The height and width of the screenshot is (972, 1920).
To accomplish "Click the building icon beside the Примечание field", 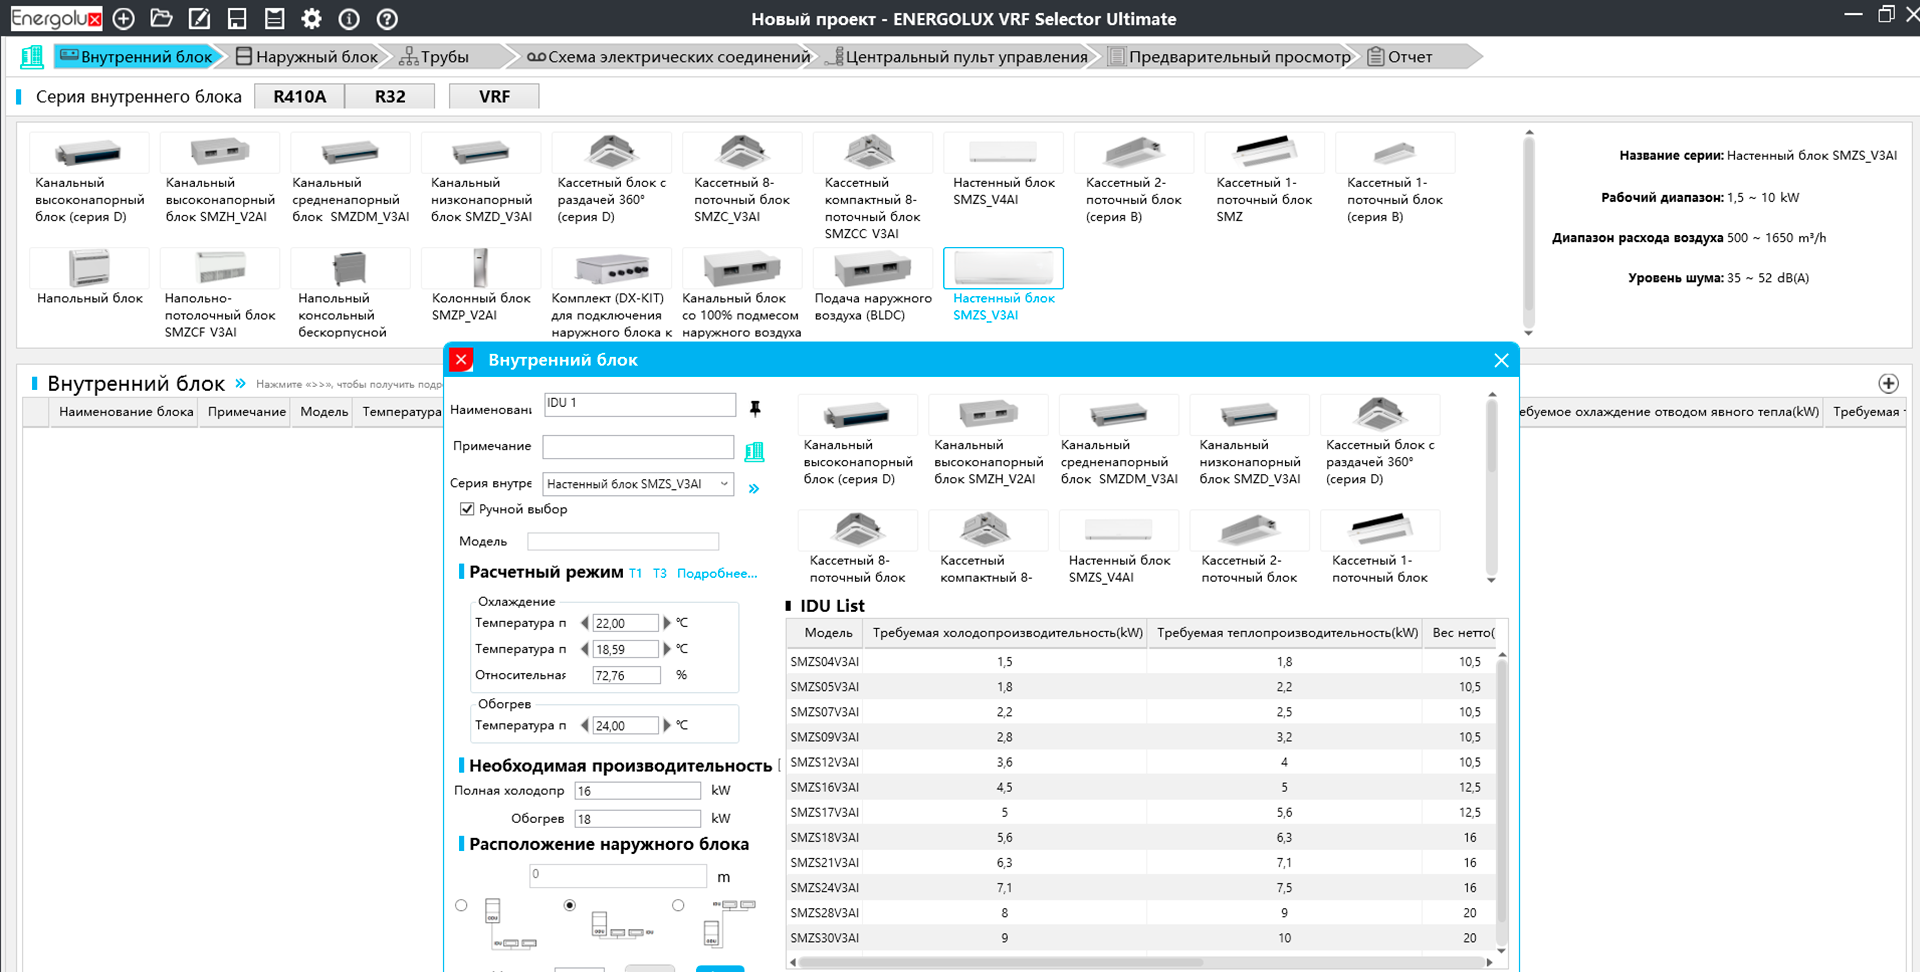I will 755,451.
